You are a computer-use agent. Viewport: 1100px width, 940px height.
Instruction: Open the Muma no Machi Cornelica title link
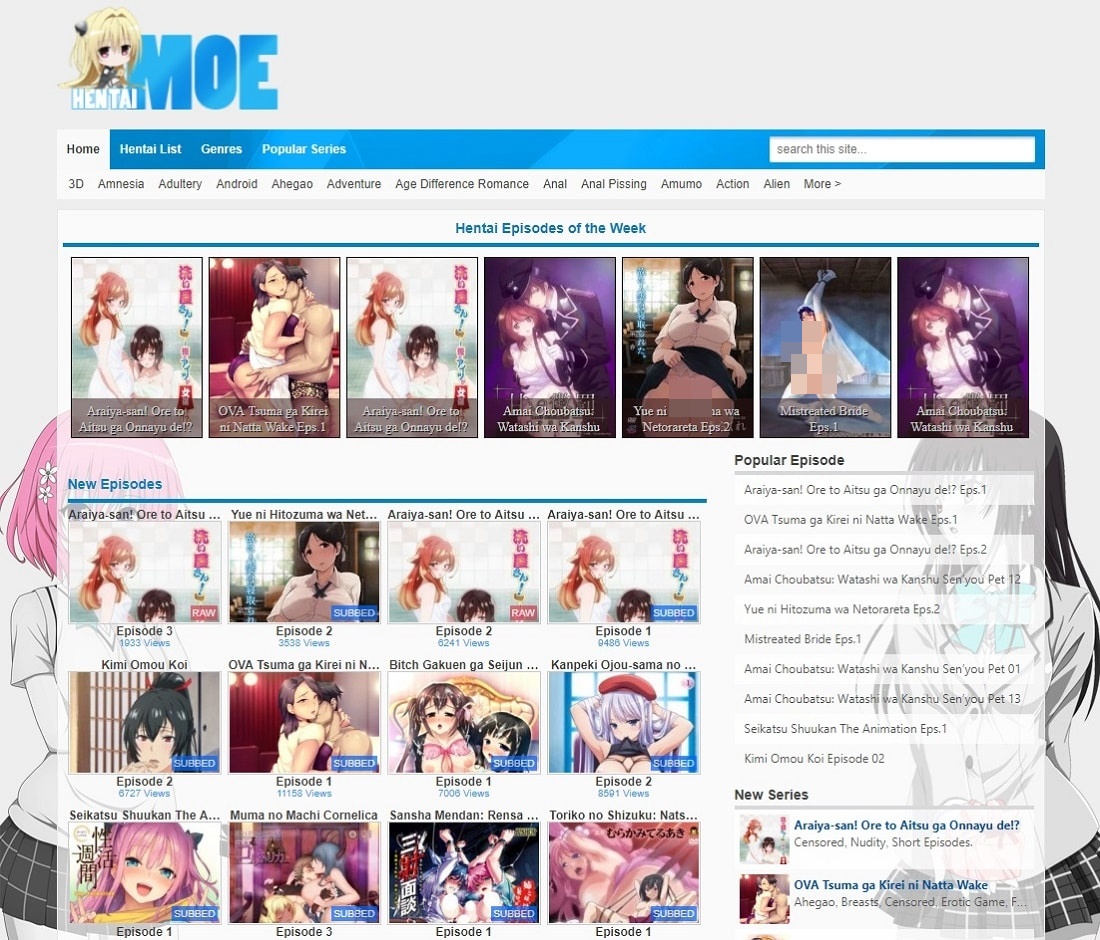pyautogui.click(x=304, y=815)
